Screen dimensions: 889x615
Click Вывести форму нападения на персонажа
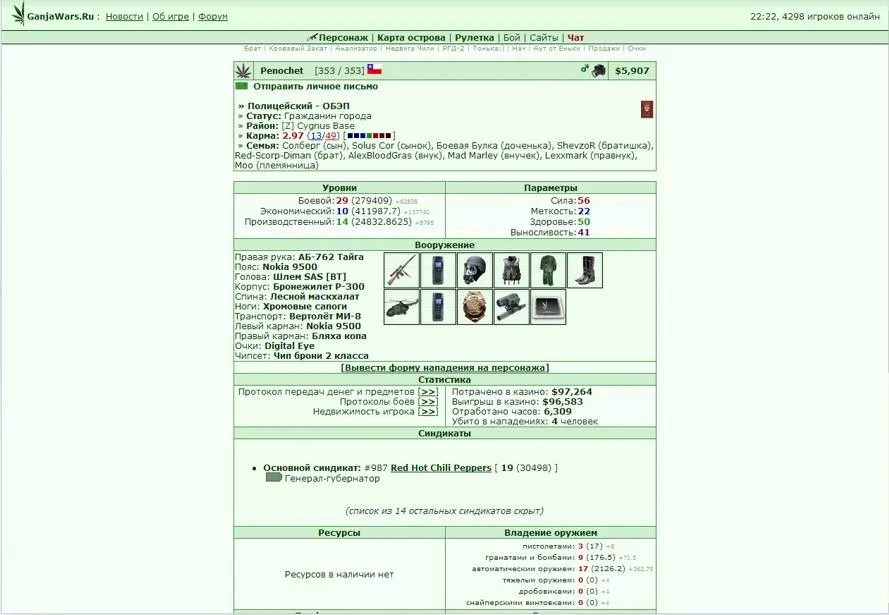pos(445,368)
